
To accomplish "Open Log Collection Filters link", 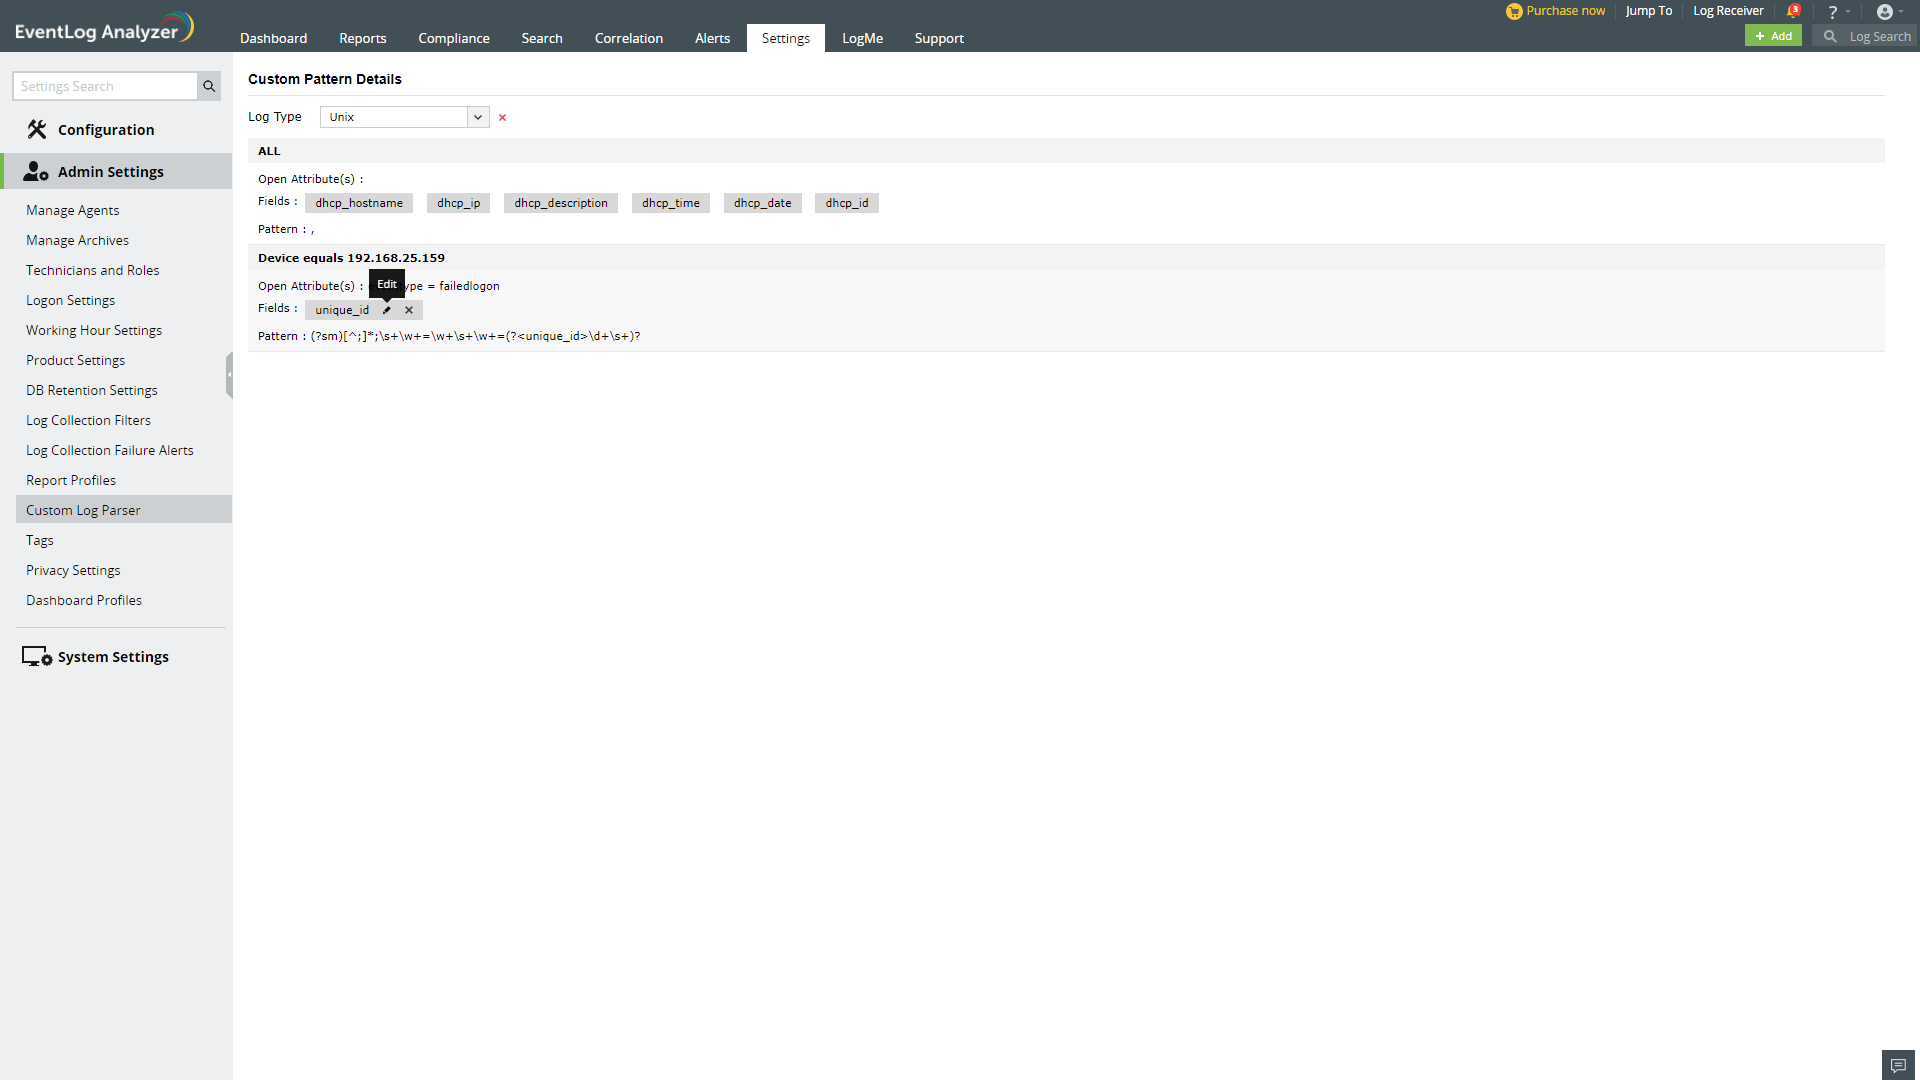I will click(x=88, y=420).
